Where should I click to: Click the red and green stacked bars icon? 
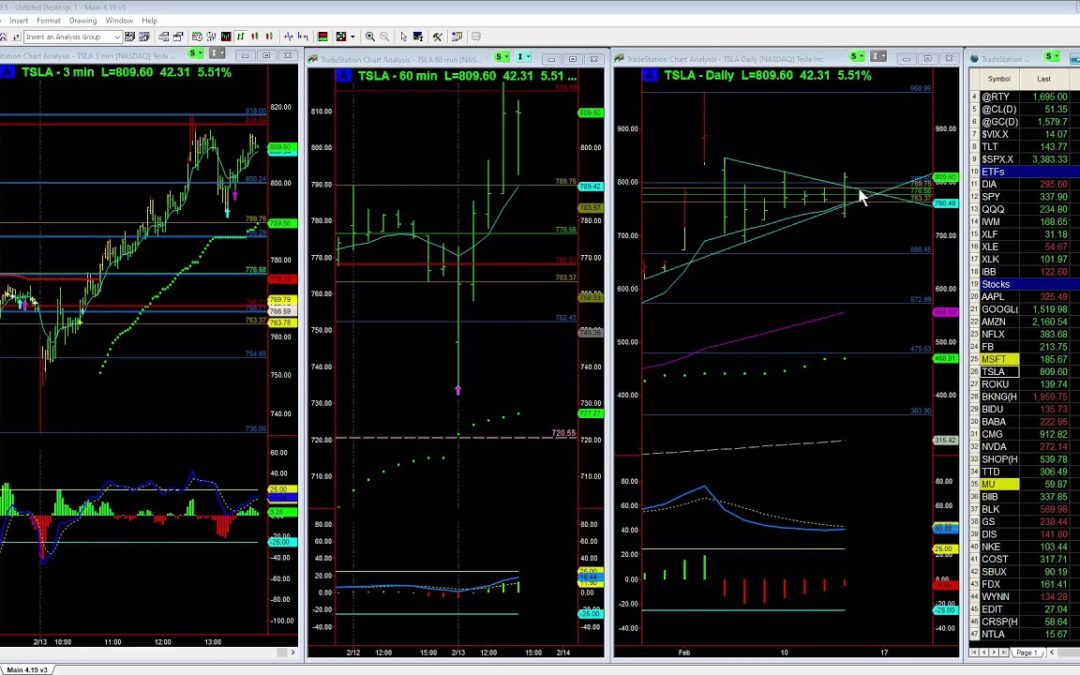tap(322, 37)
